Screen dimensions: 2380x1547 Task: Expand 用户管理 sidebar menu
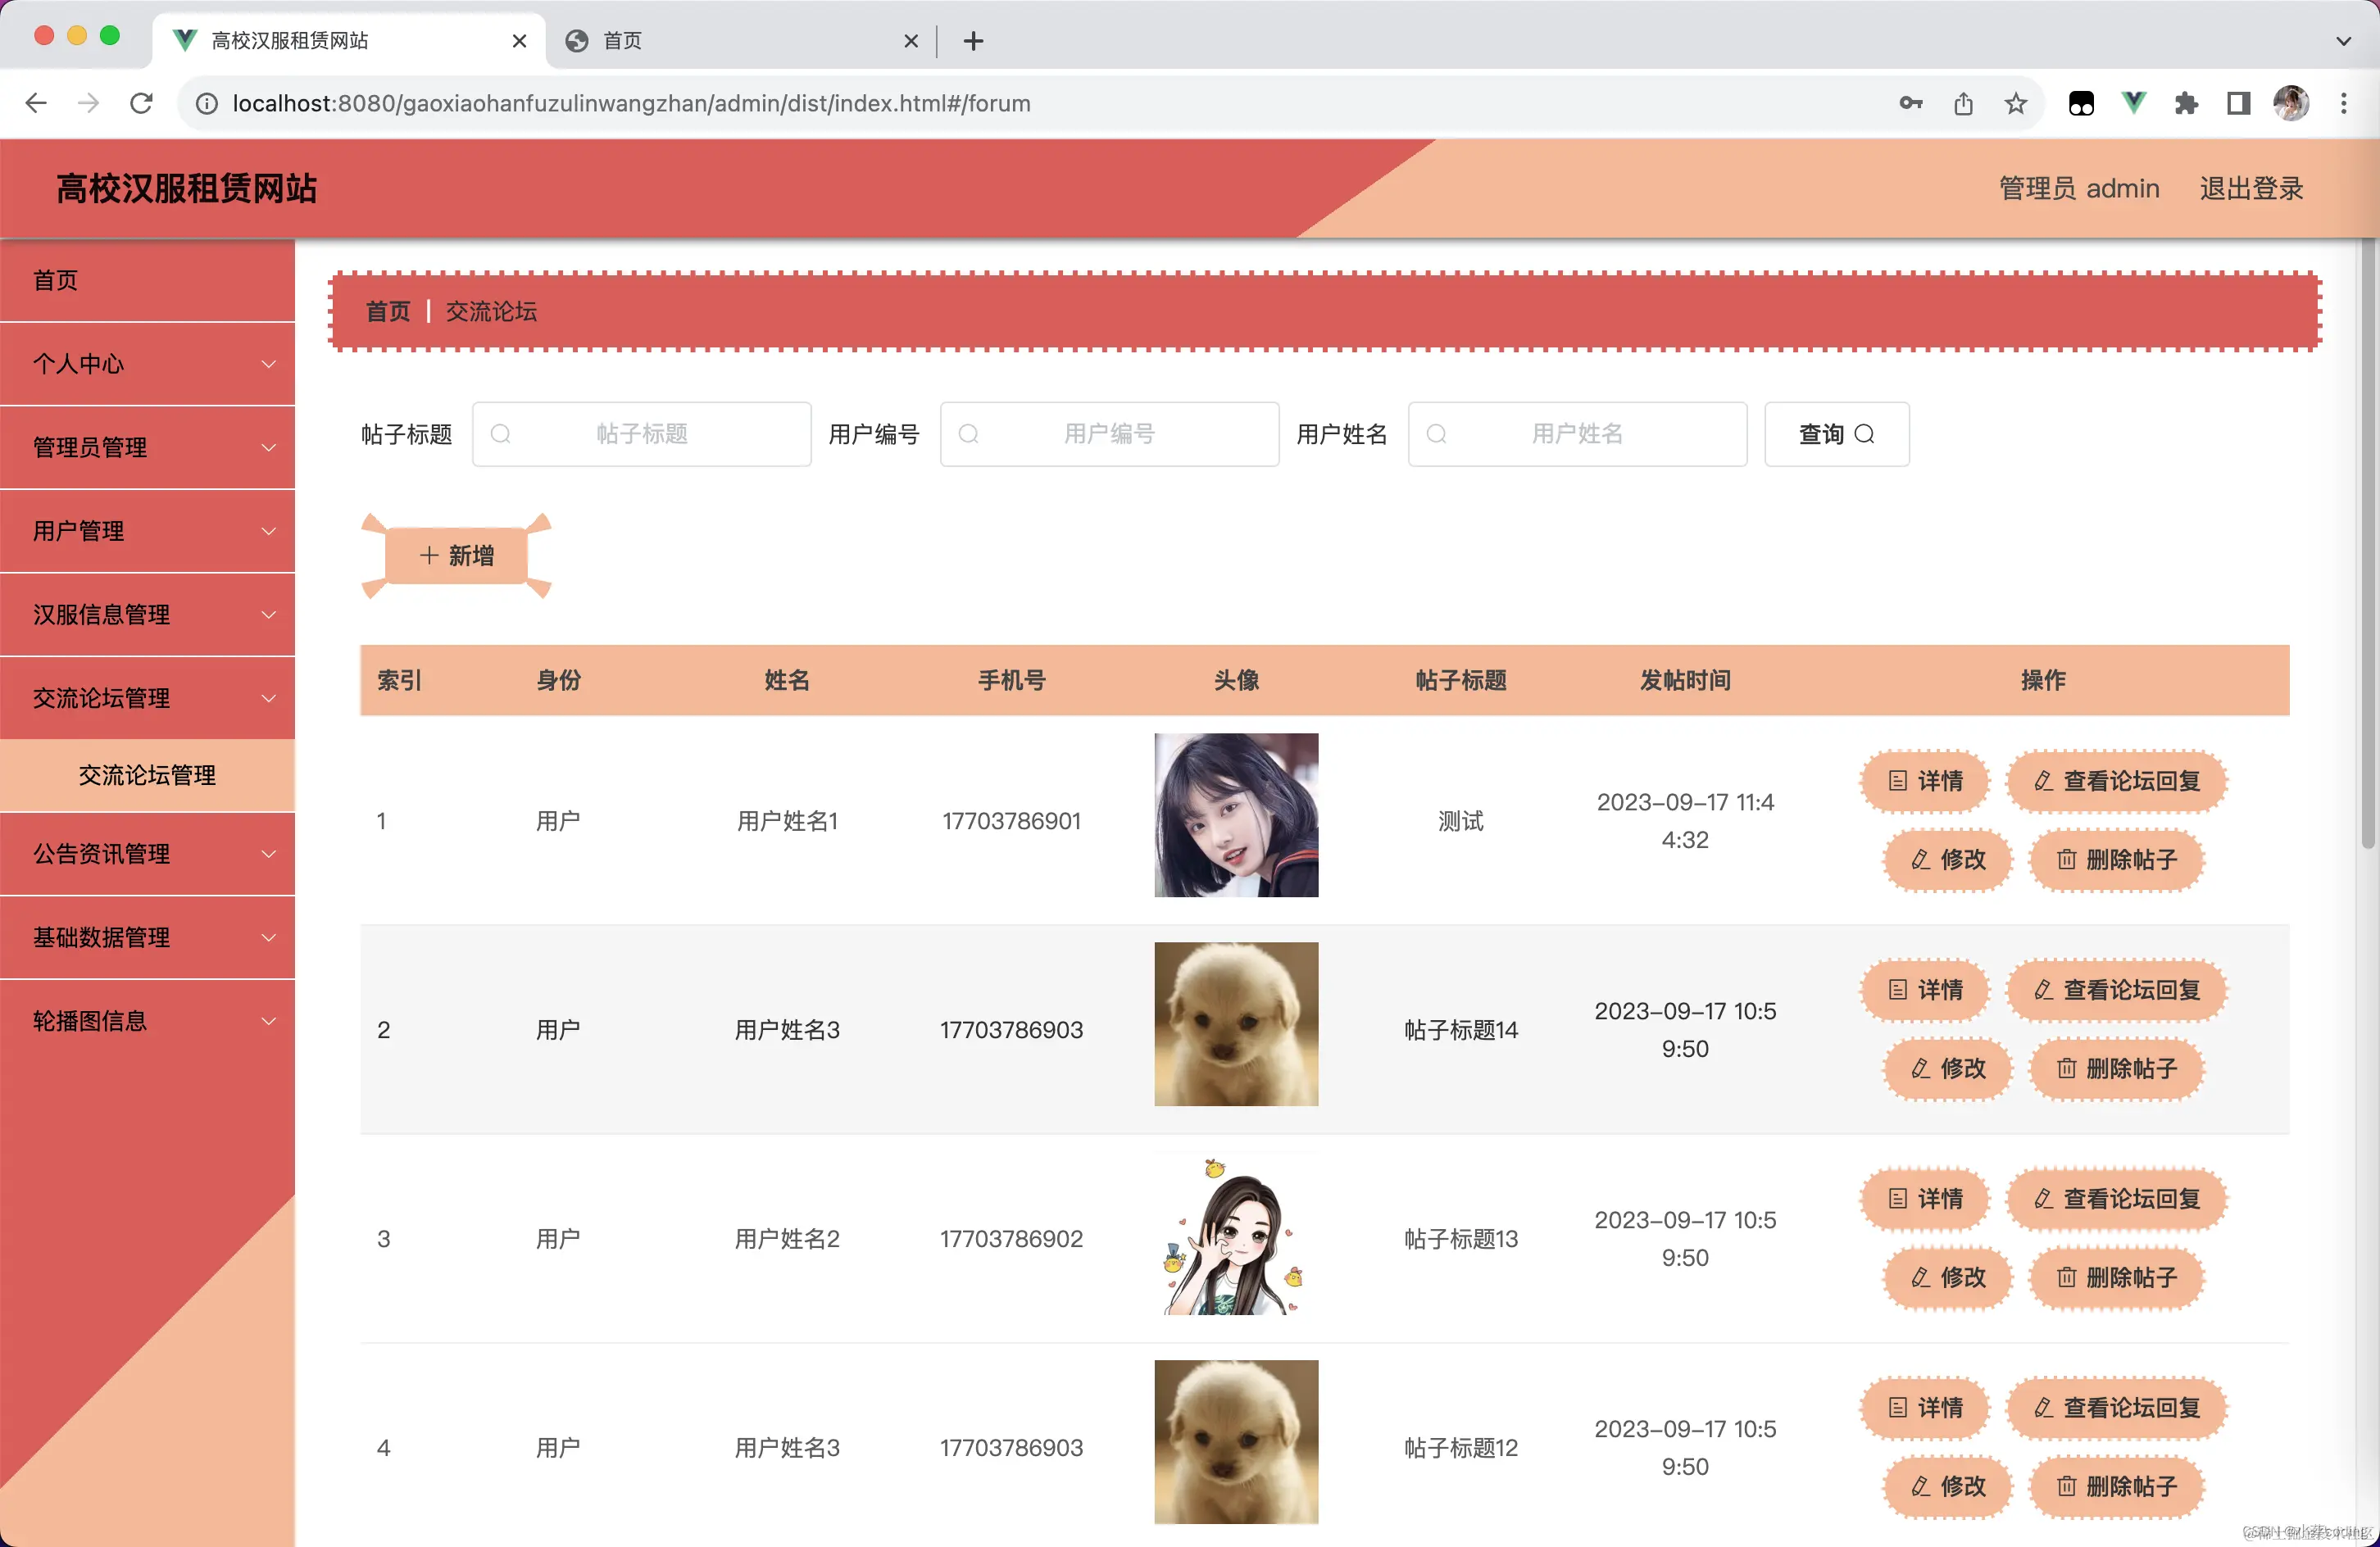148,531
